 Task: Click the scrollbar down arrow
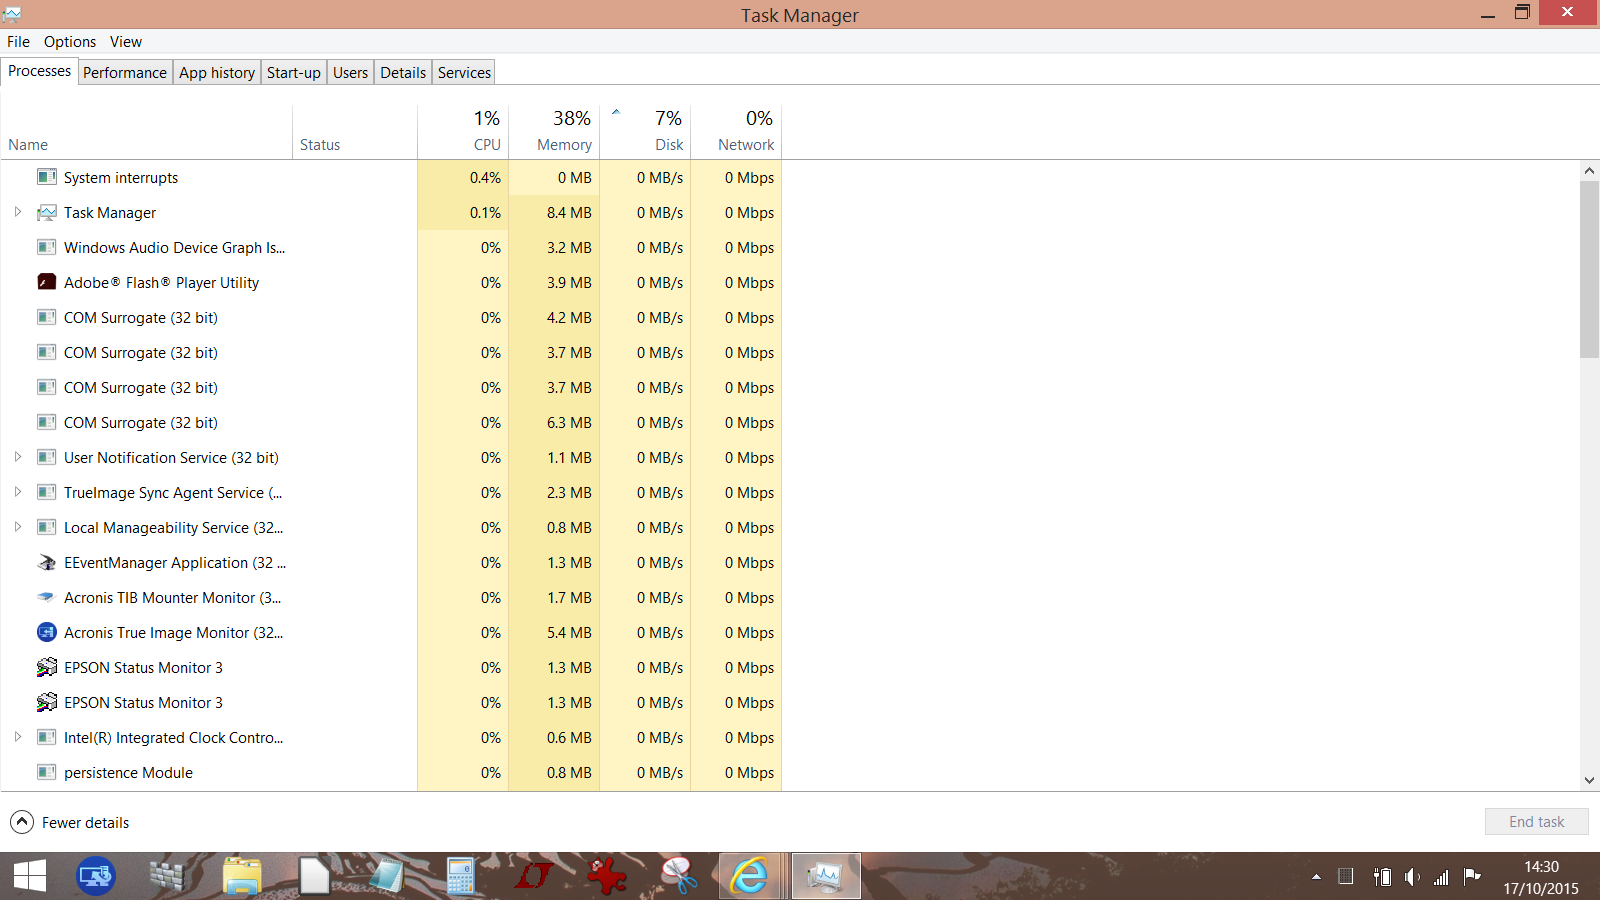1589,781
